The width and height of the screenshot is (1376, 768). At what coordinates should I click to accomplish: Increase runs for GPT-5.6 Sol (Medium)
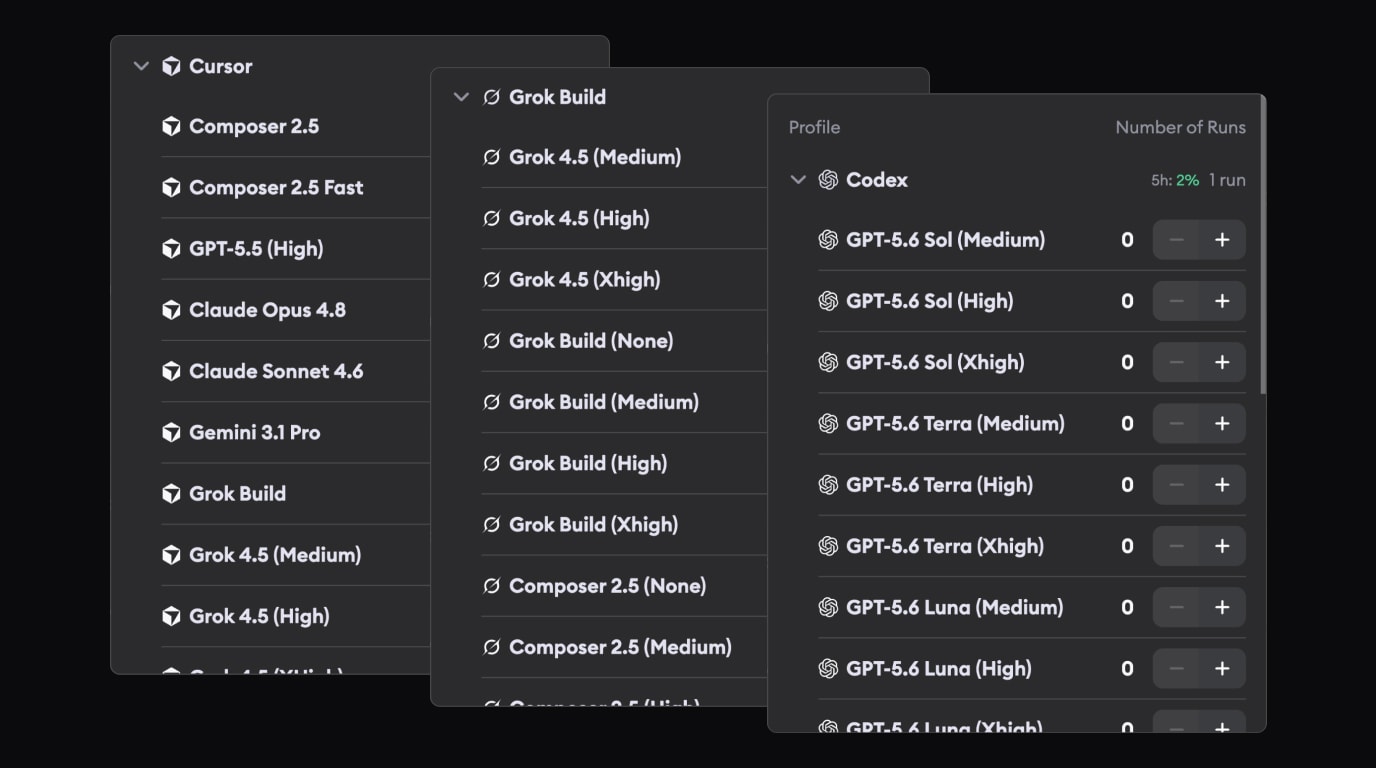[1222, 240]
